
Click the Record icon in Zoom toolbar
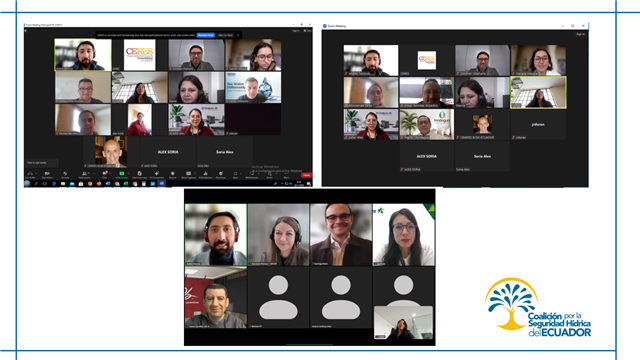[x=173, y=173]
